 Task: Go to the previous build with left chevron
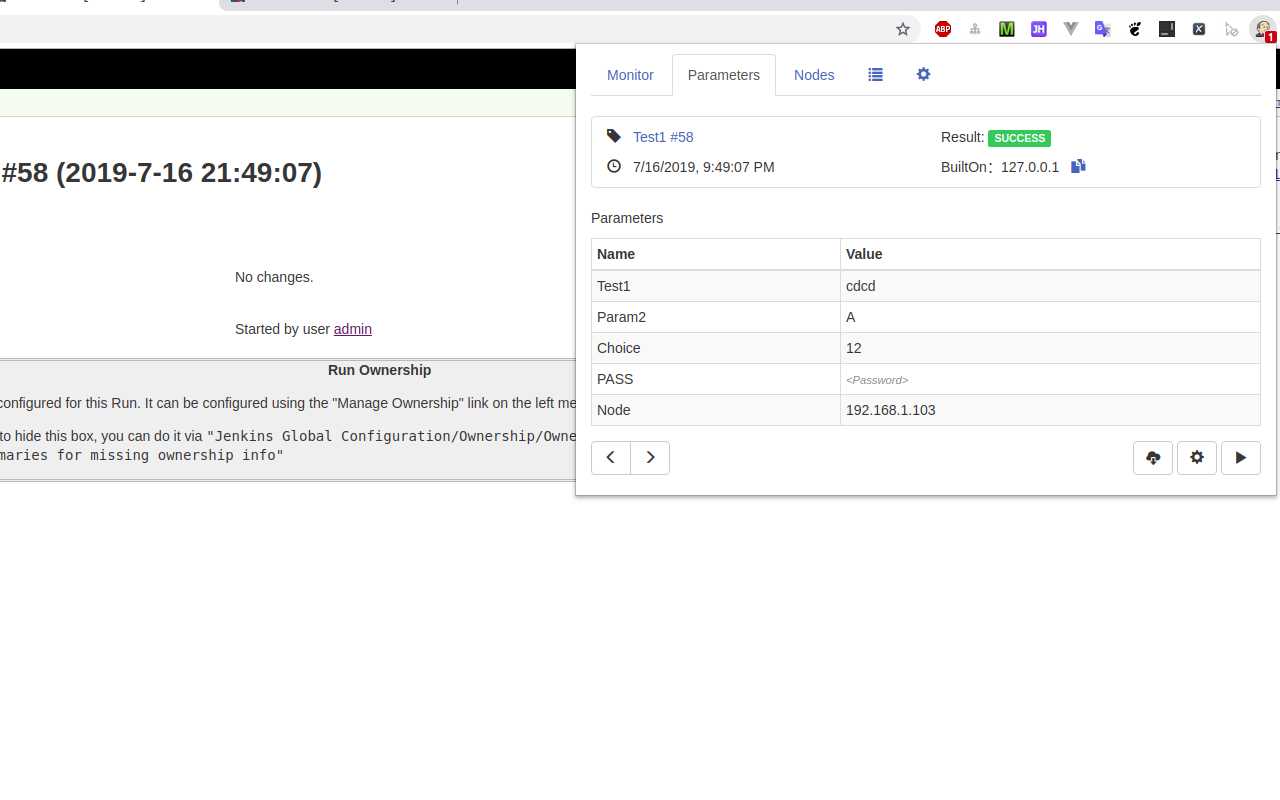click(x=611, y=457)
